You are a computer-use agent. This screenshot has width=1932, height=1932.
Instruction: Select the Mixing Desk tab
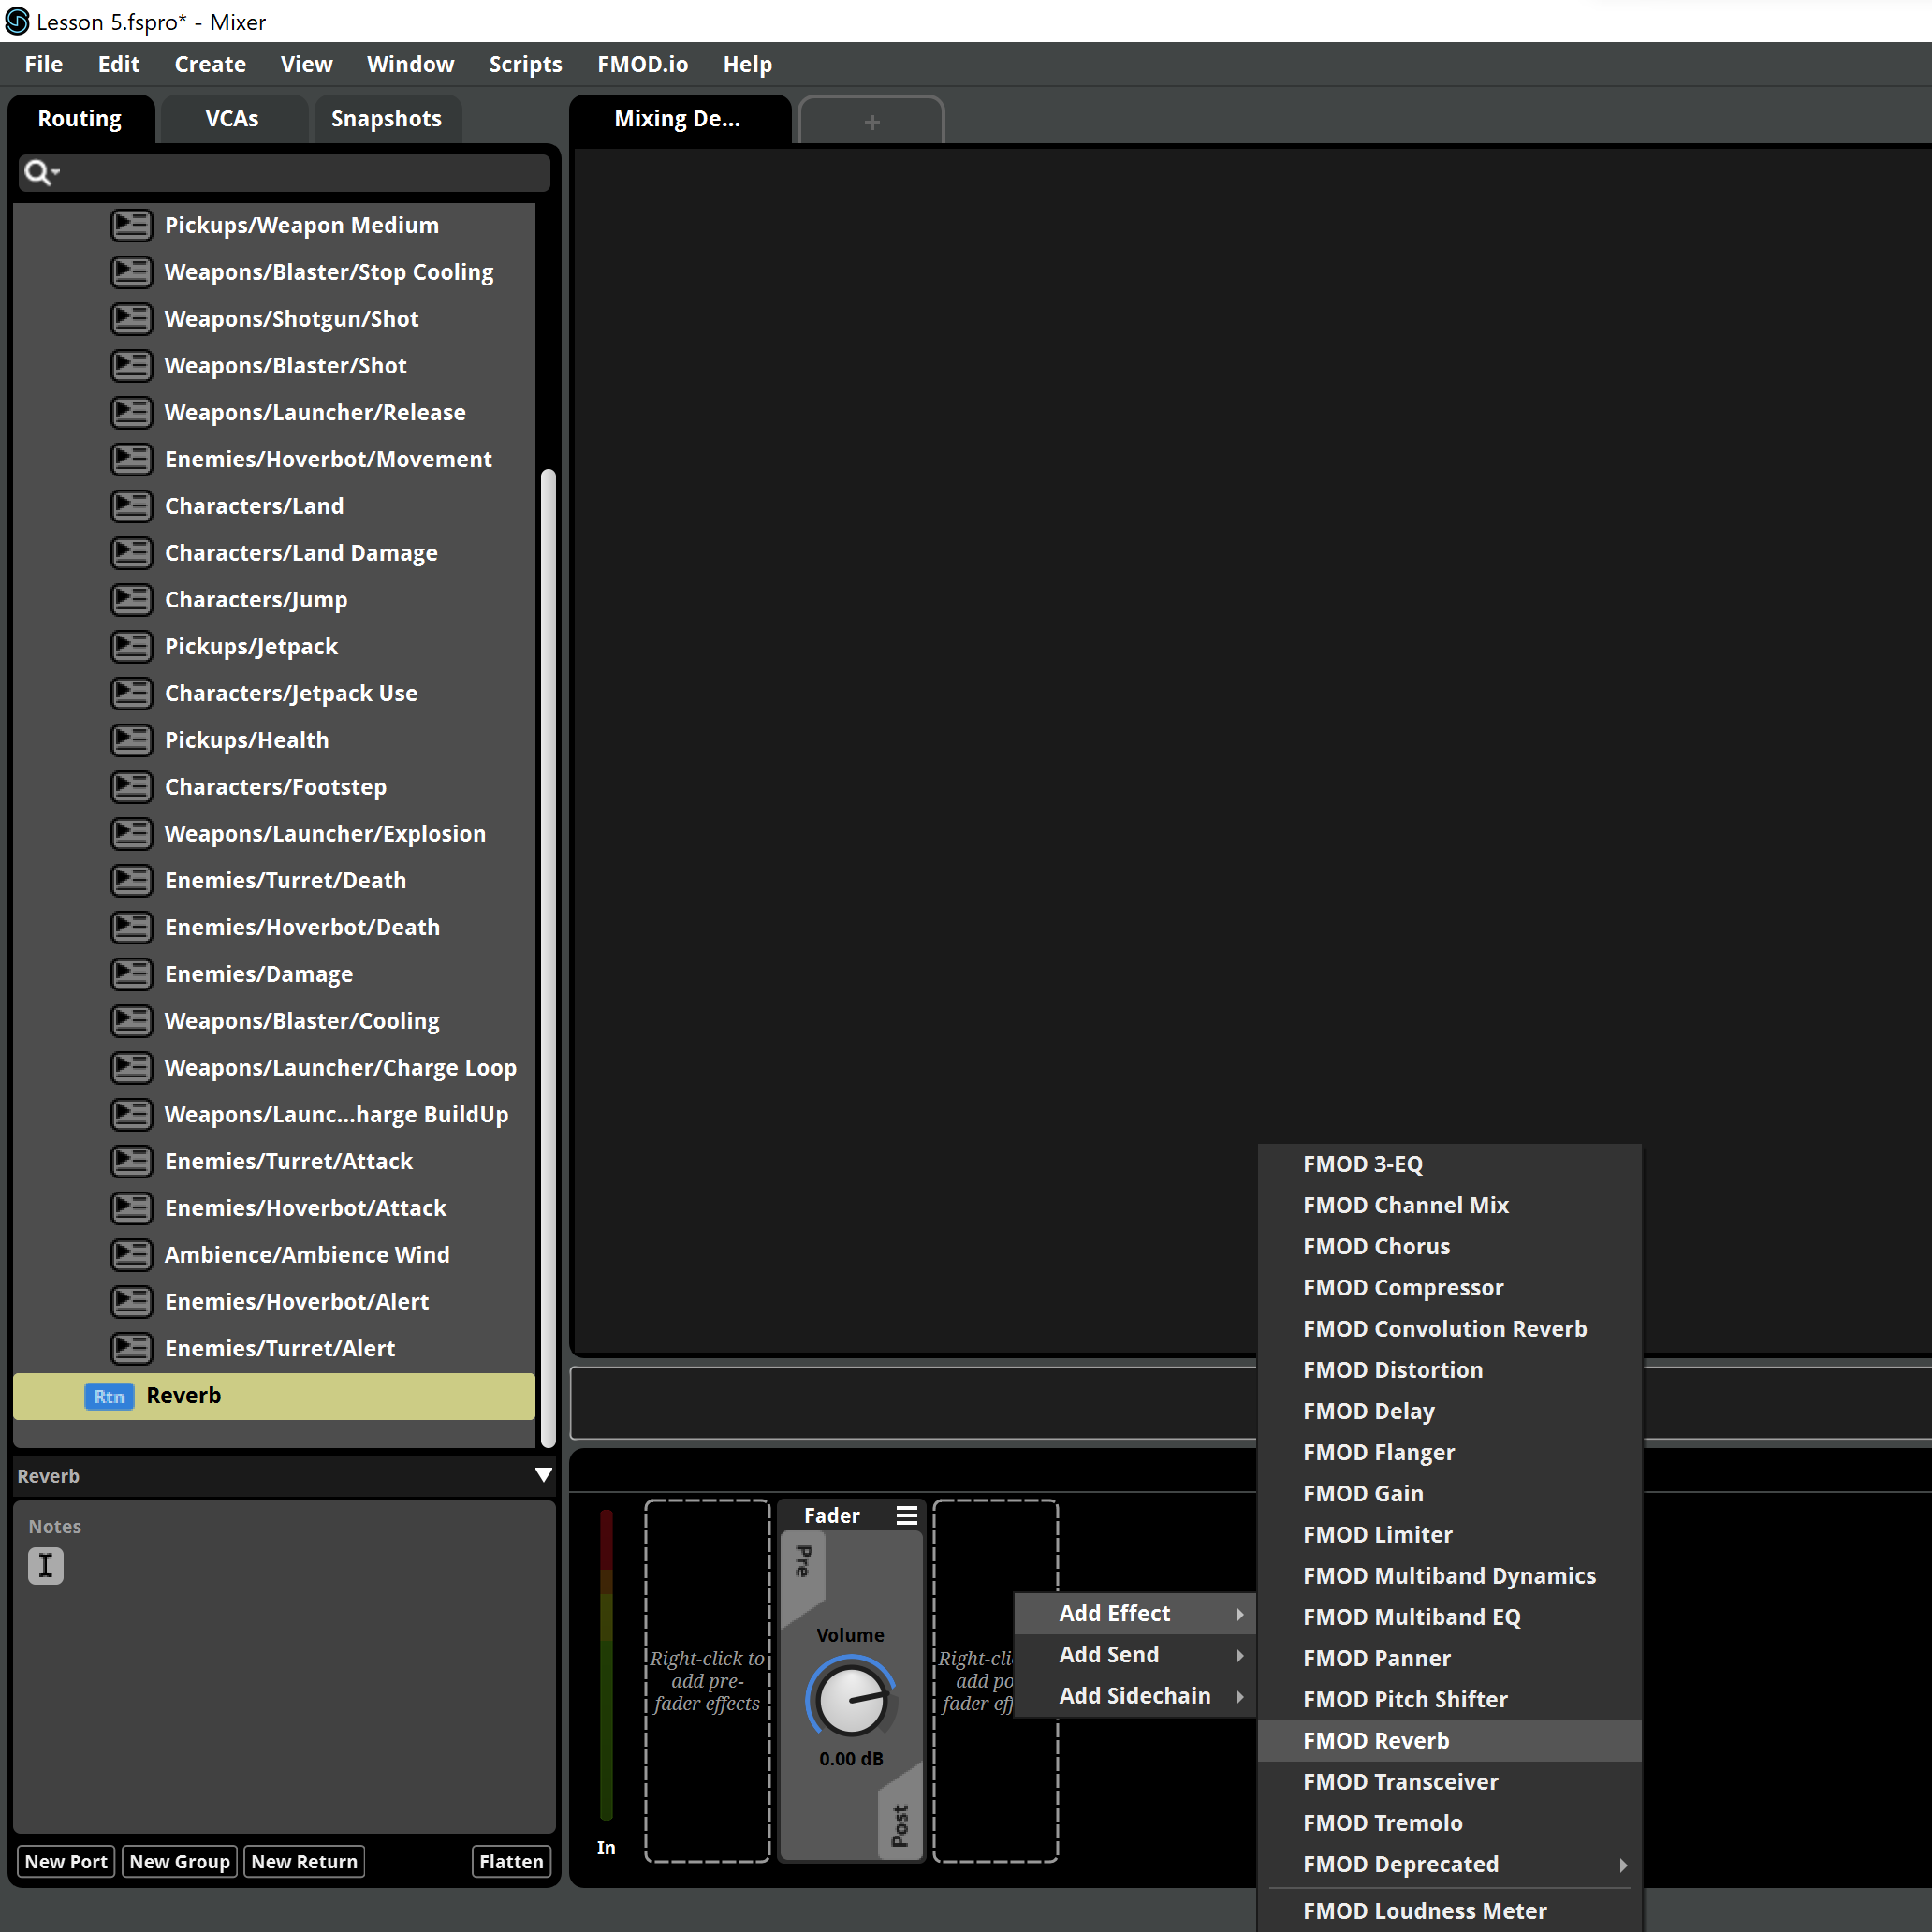678,119
